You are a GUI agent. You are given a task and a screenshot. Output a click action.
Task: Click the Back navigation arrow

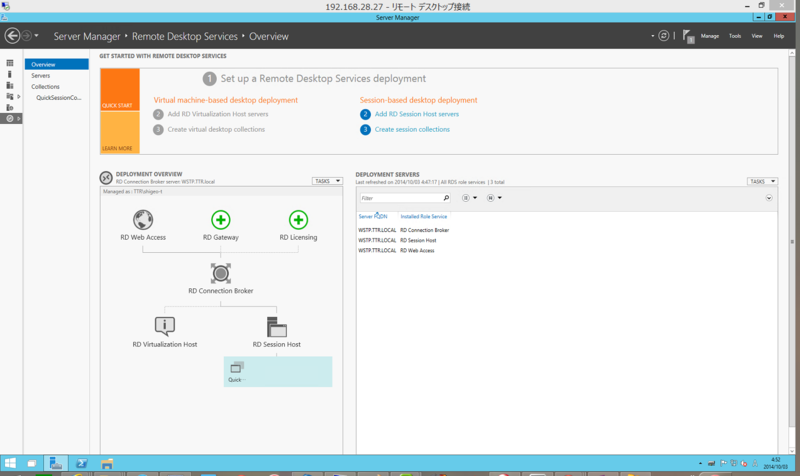[x=12, y=36]
